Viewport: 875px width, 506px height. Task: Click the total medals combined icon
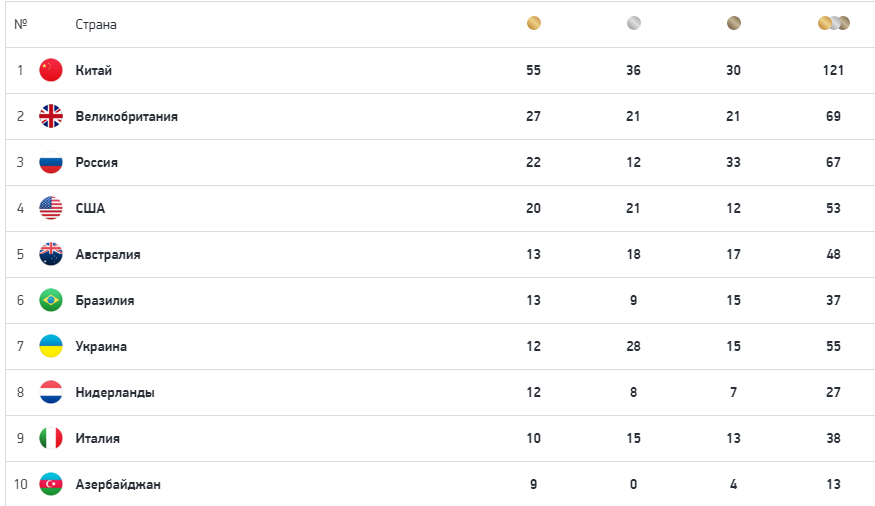click(x=834, y=23)
